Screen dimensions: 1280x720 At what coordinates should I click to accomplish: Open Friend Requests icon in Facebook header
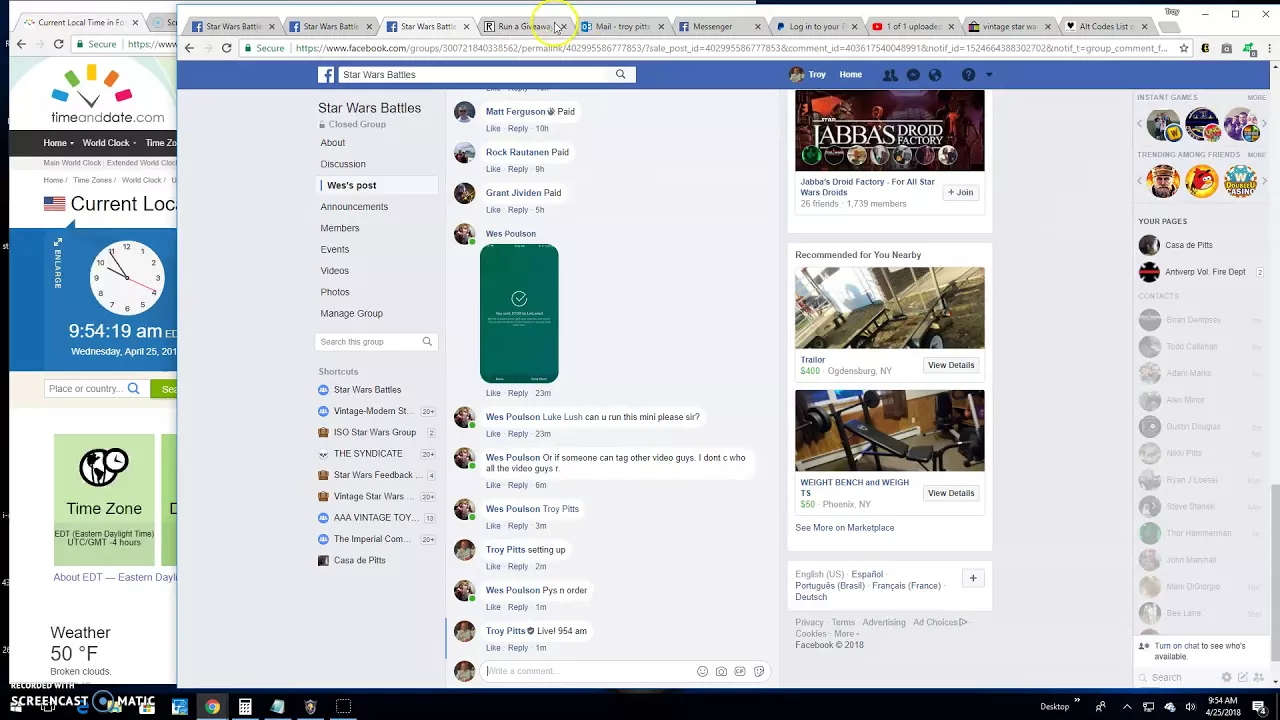890,75
